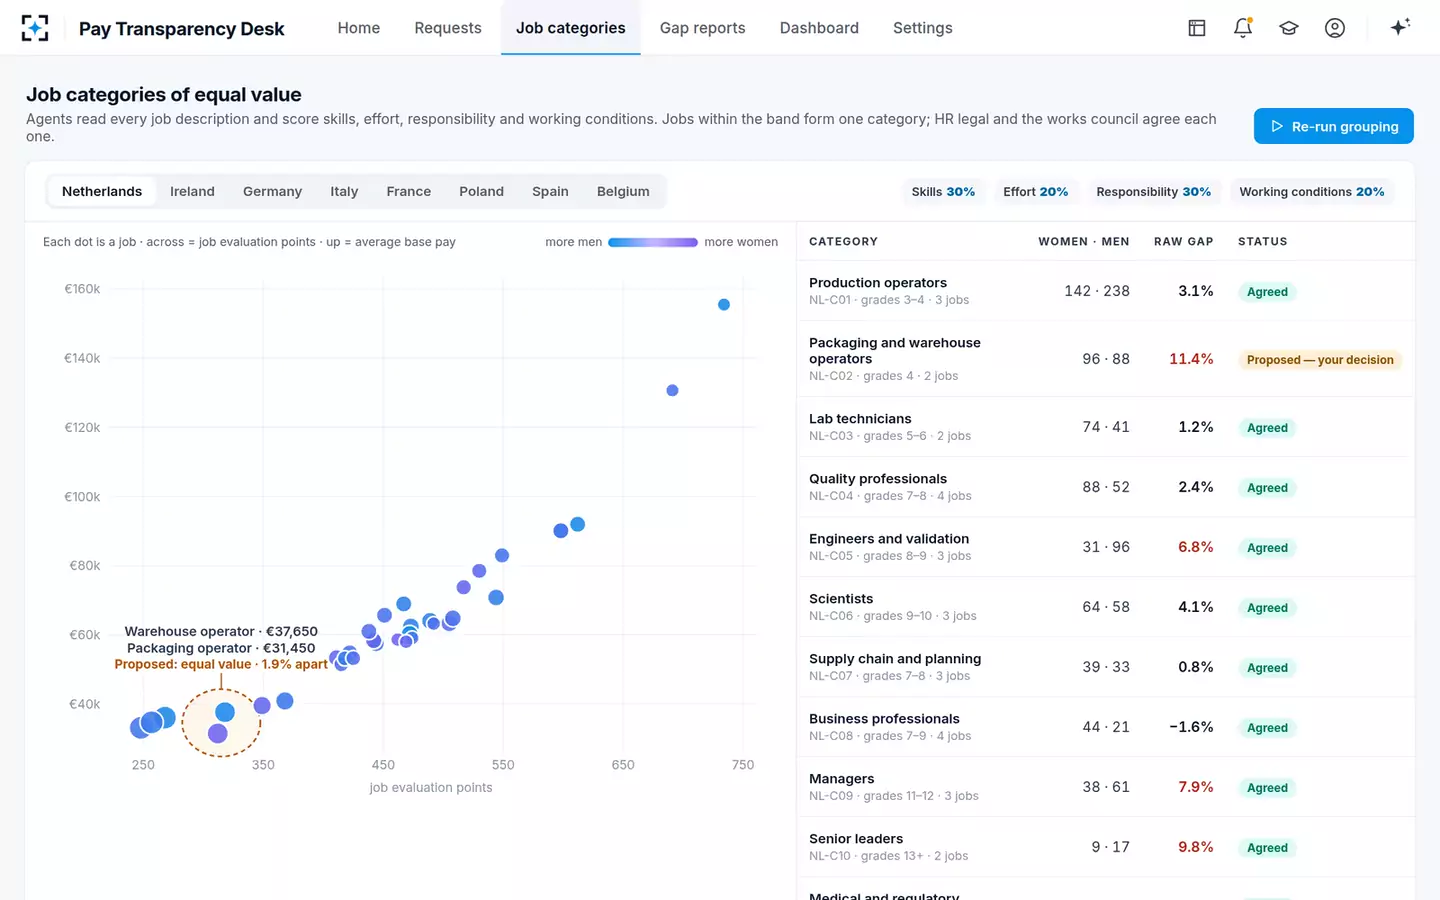Open the Dashboard tab
Viewport: 1440px width, 900px height.
pos(819,28)
